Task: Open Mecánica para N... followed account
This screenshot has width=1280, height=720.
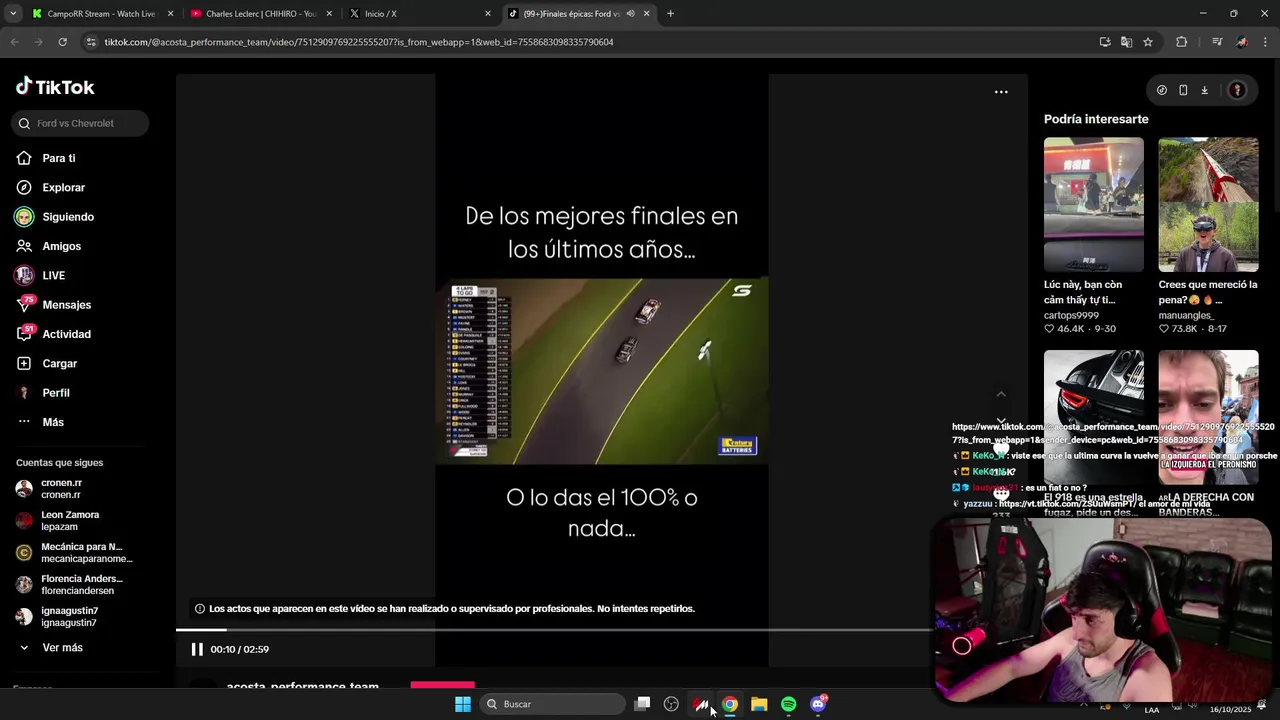Action: click(74, 552)
